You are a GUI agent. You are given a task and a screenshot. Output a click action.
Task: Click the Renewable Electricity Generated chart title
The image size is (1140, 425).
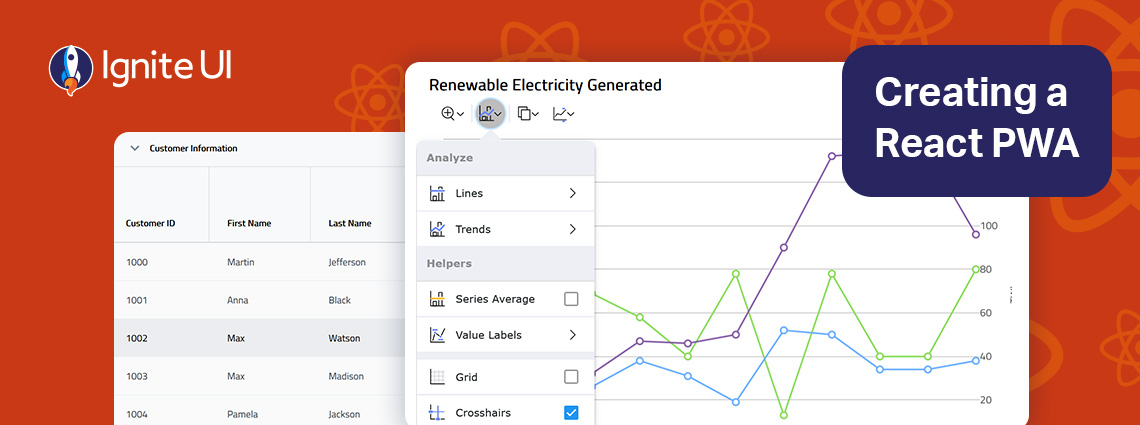tap(545, 85)
